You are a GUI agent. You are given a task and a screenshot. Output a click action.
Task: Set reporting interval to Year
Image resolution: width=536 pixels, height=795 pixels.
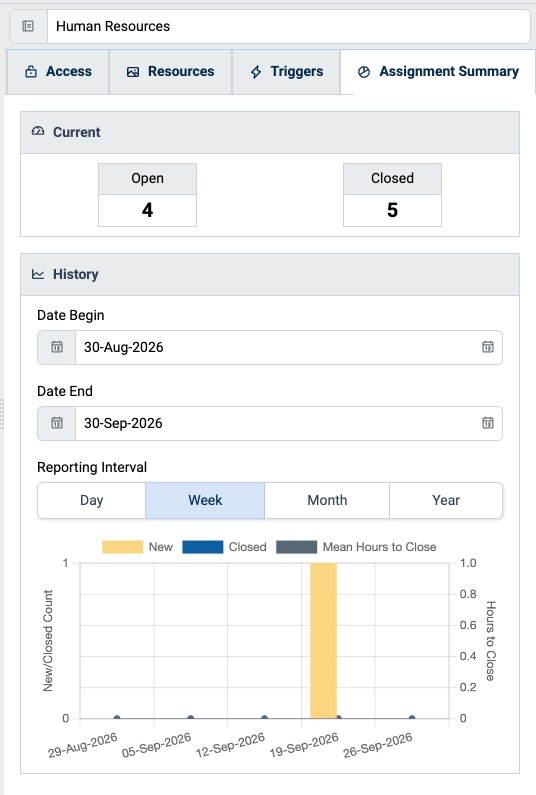[x=446, y=500]
